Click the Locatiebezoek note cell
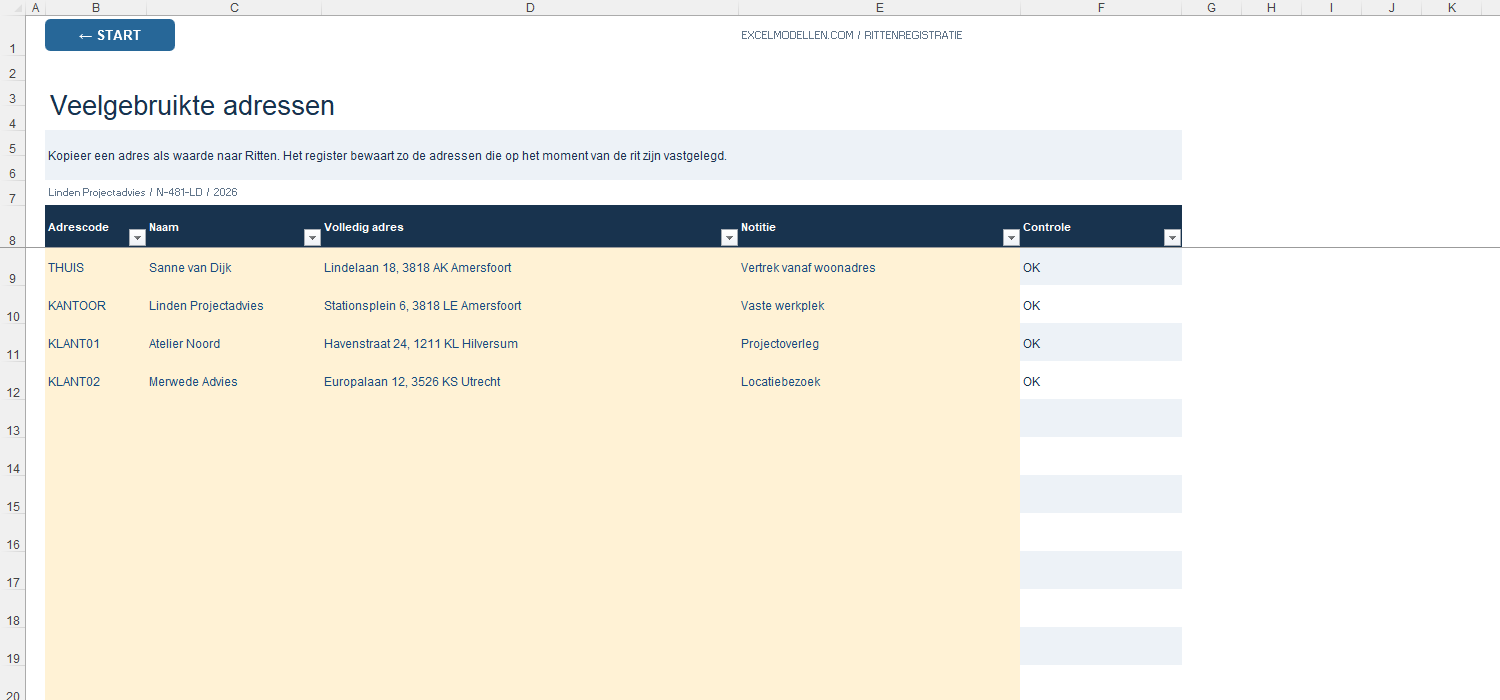 point(879,381)
